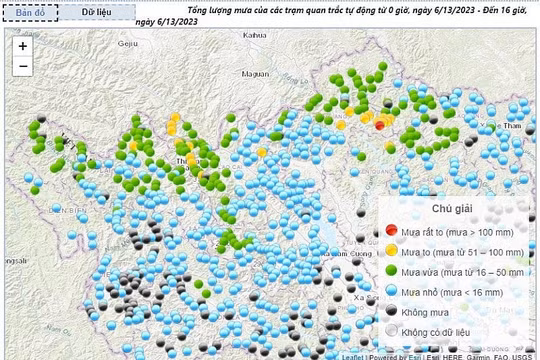
Task: Switch to the Bản đồ tab
Action: point(30,13)
